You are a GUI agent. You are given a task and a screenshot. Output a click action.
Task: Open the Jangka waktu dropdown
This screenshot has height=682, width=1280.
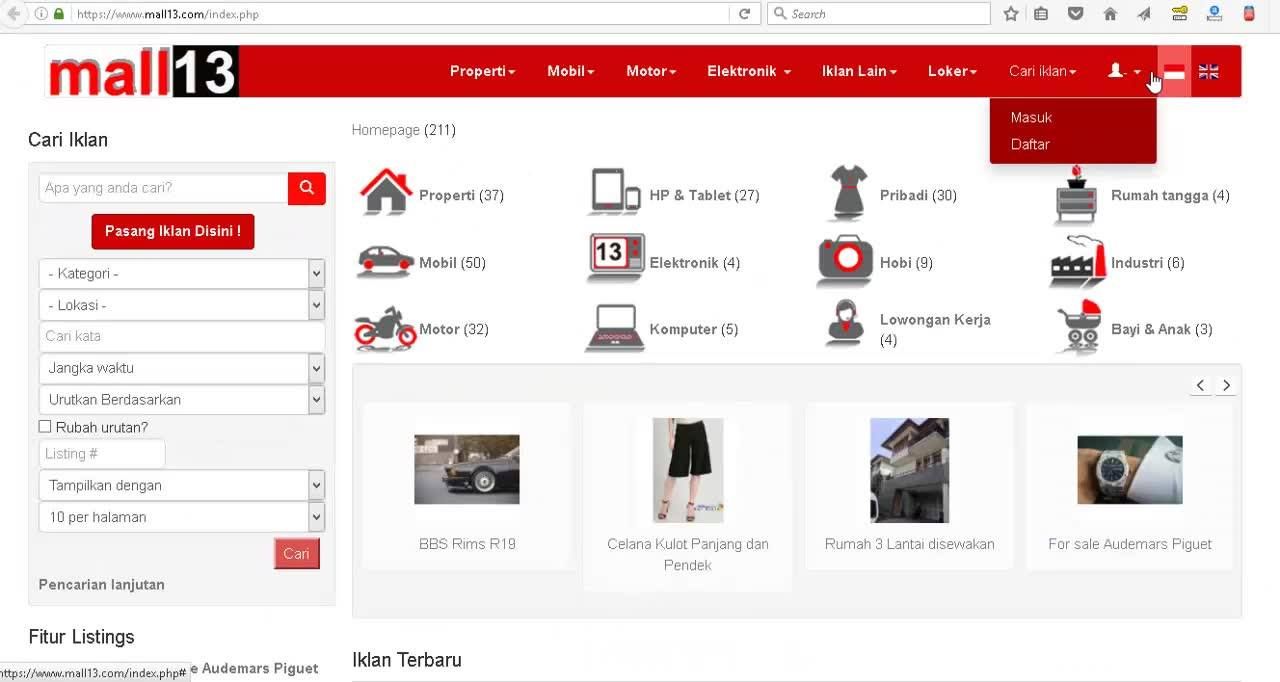(182, 368)
